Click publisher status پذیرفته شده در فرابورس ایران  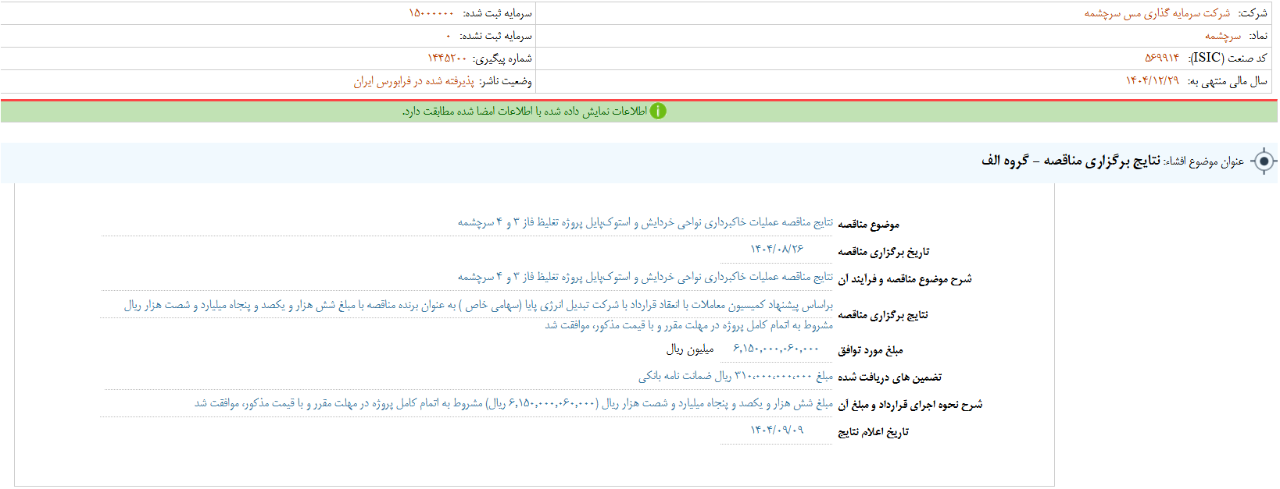click(x=414, y=81)
